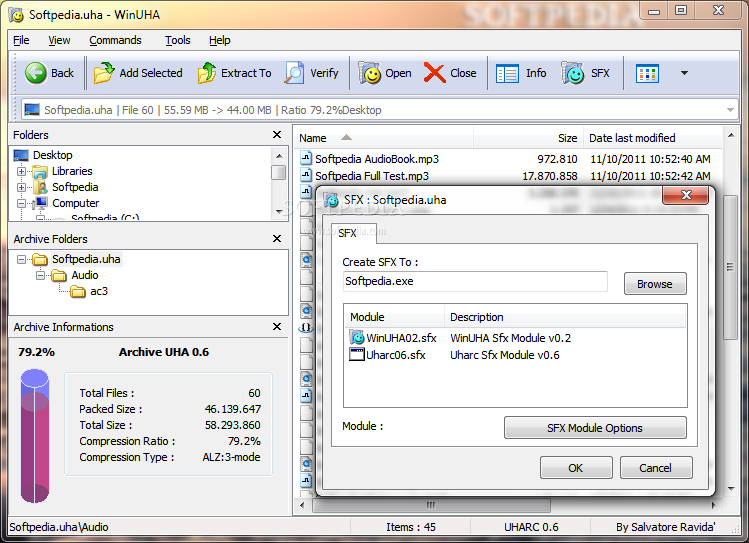The width and height of the screenshot is (749, 543).
Task: Expand the Libraries tree node
Action: (21, 171)
